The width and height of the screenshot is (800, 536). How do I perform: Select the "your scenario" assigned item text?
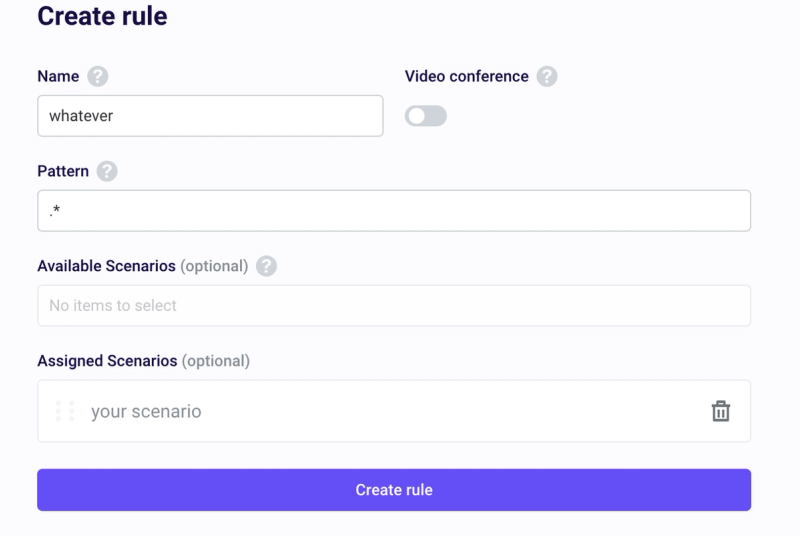coord(146,411)
